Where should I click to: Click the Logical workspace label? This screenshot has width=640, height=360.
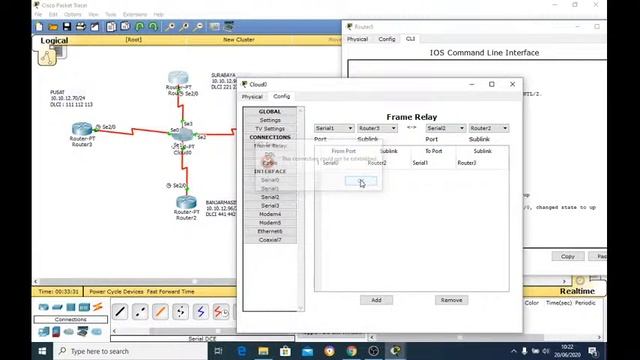[54, 40]
